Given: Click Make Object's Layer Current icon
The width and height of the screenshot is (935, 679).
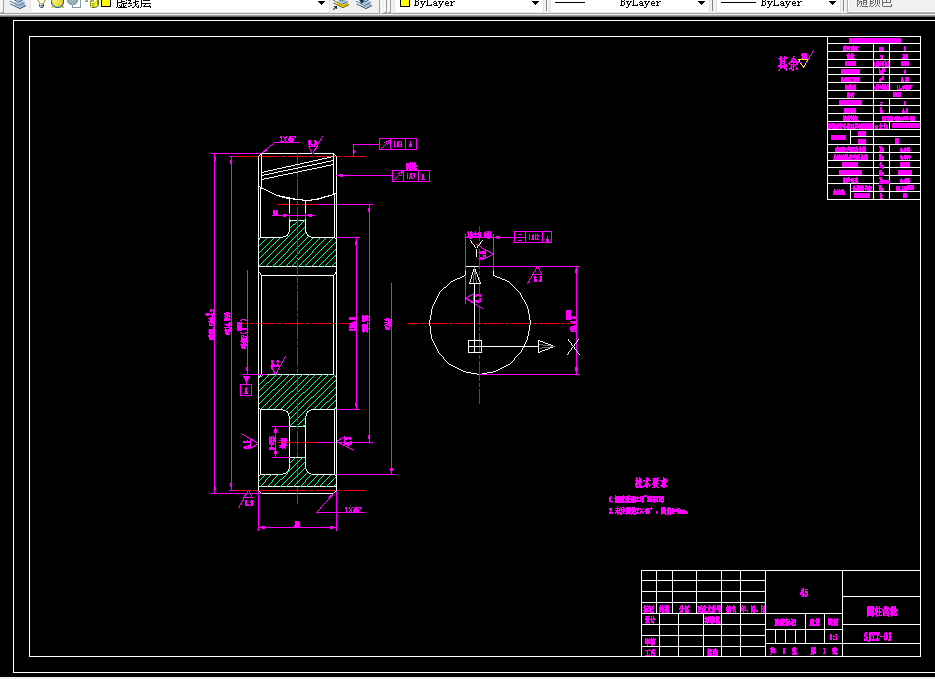Looking at the screenshot, I should coord(340,4).
